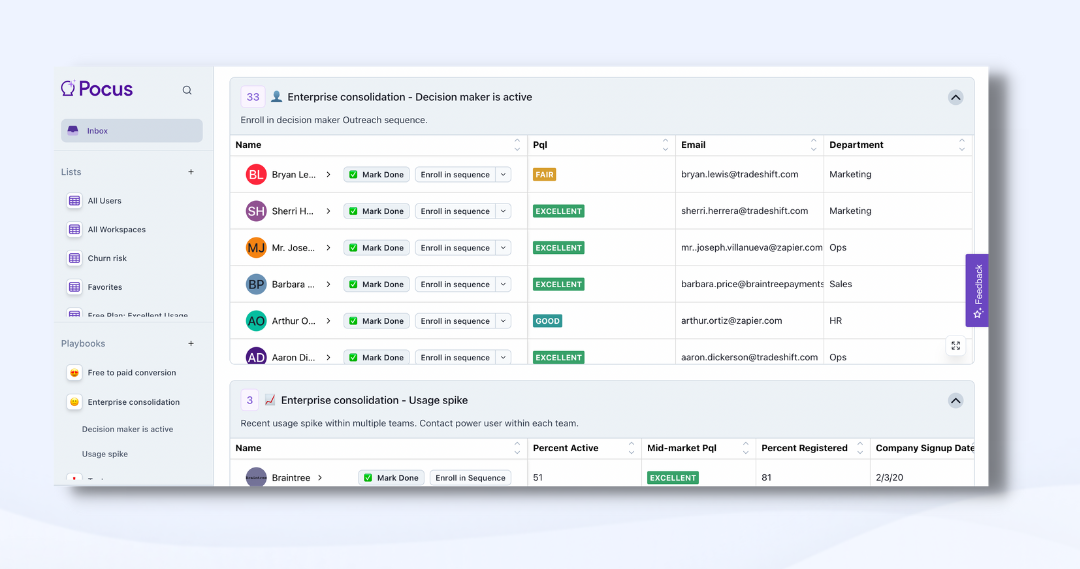Click the BP avatar for Barbara
1080x569 pixels.
pos(256,284)
